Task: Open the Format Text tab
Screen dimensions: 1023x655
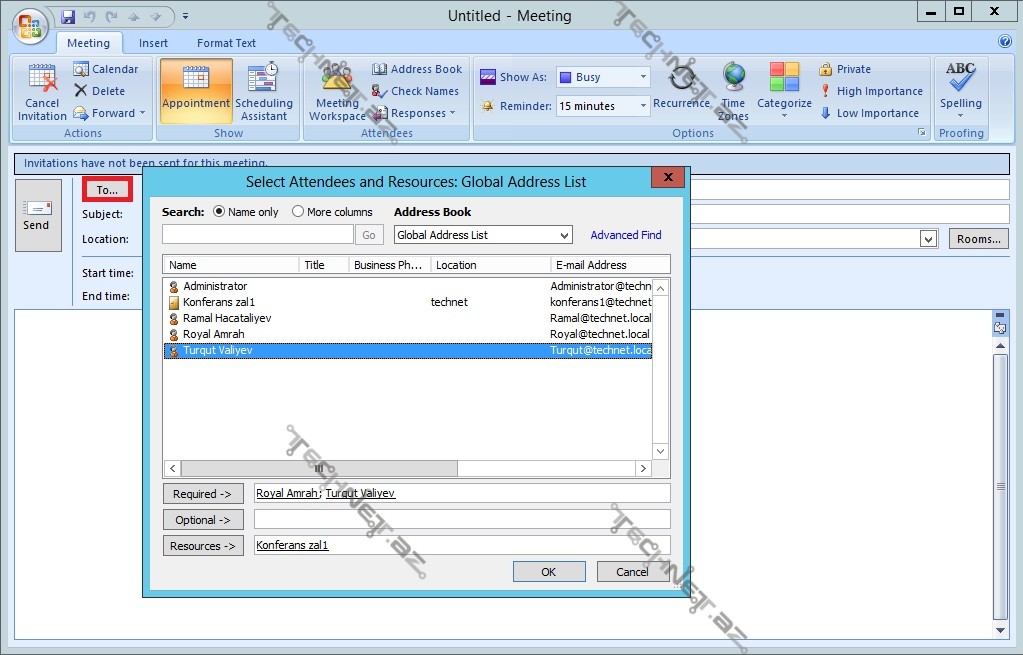Action: (226, 43)
